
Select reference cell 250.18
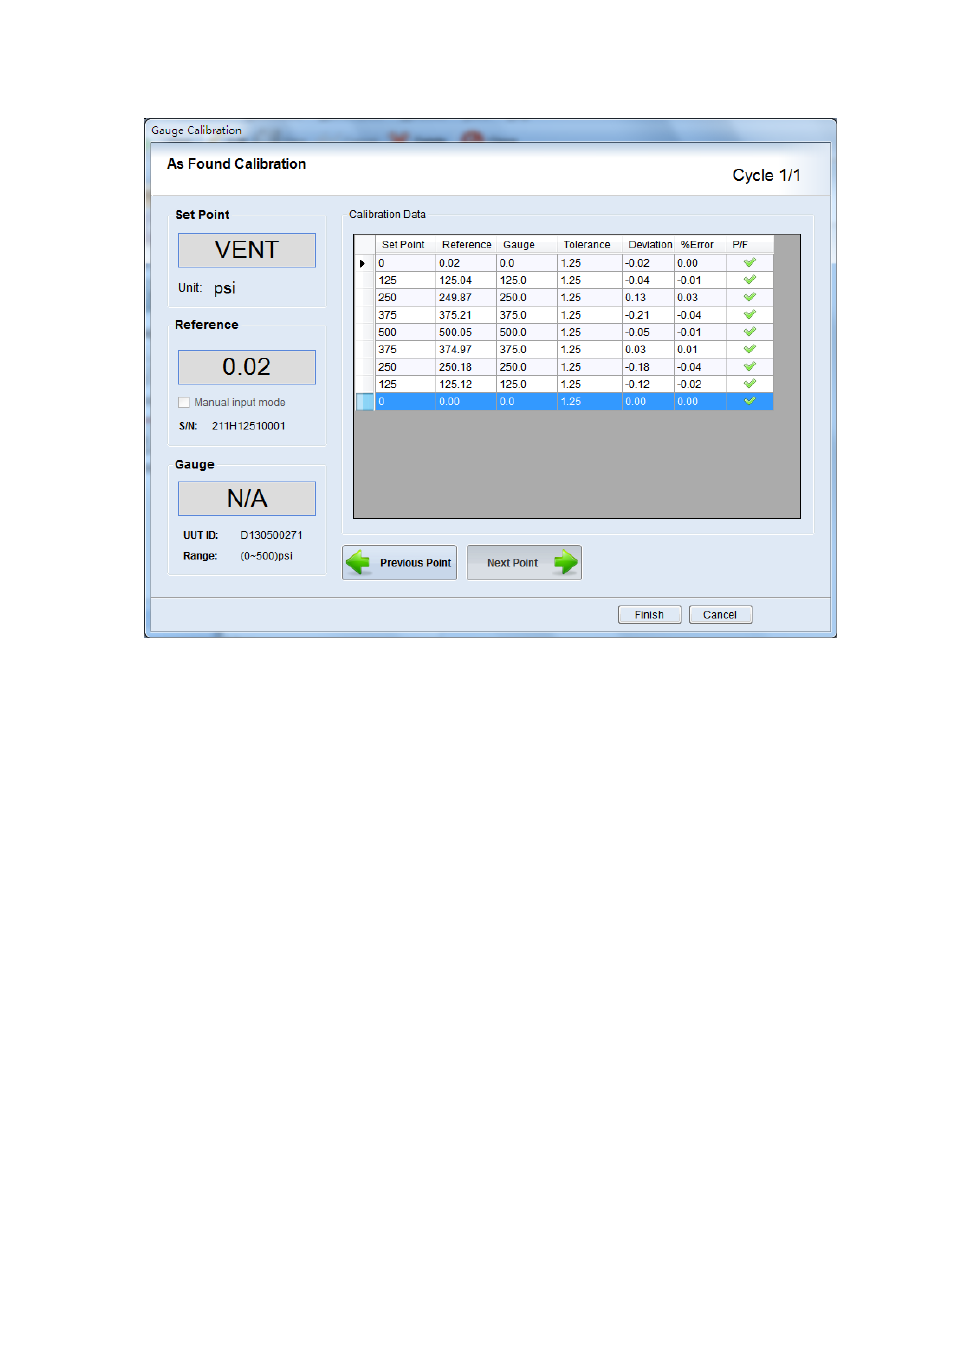point(466,367)
